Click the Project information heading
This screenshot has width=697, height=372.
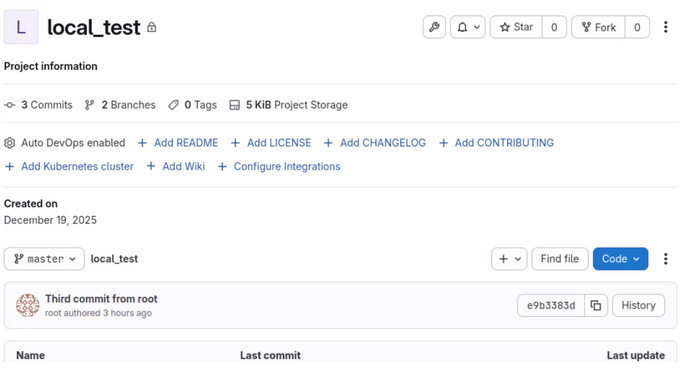(51, 66)
